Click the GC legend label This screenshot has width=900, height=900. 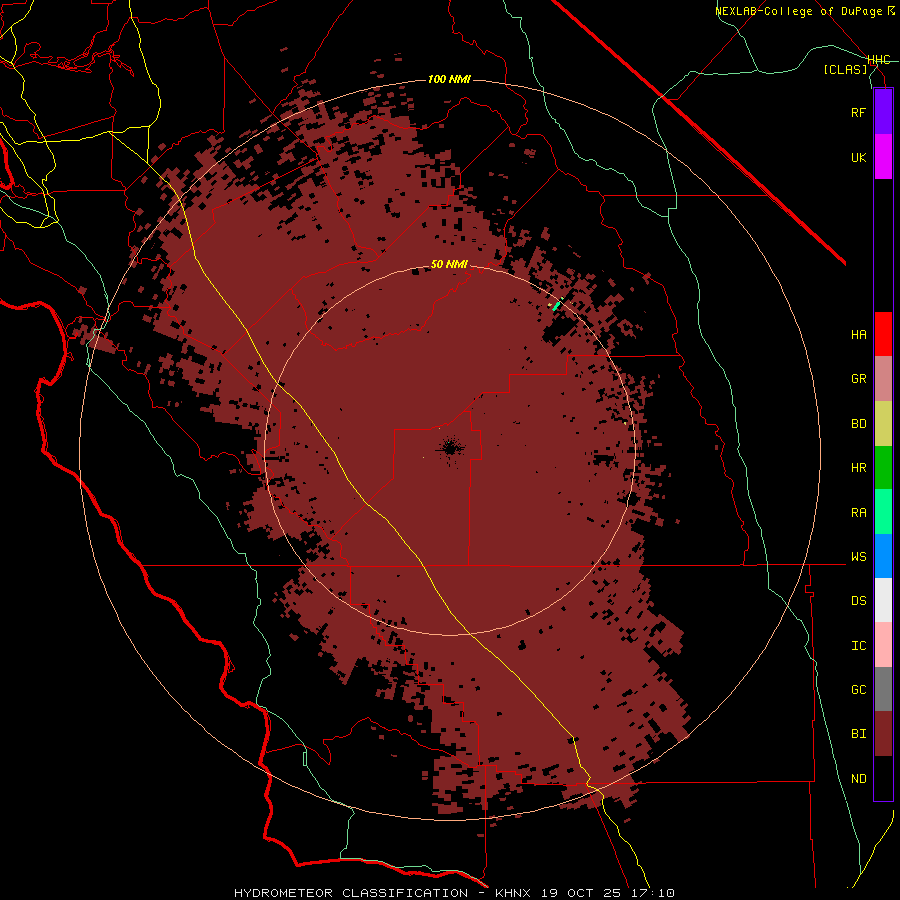(858, 690)
